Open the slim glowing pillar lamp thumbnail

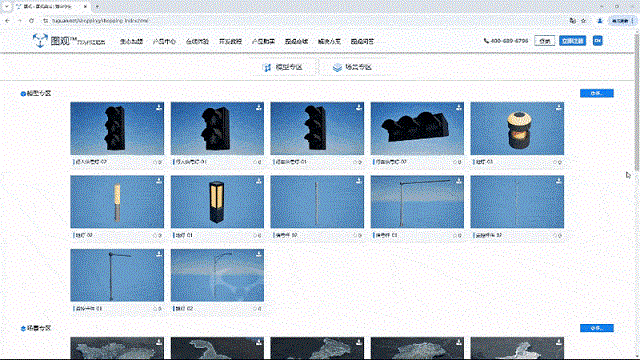(117, 202)
